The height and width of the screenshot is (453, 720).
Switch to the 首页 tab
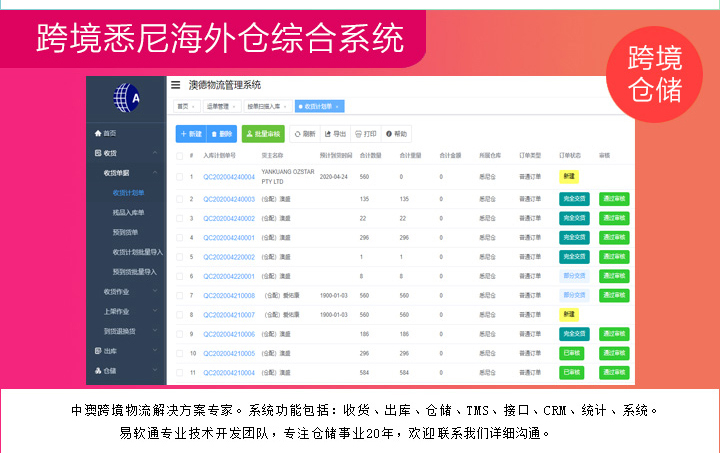pyautogui.click(x=183, y=105)
